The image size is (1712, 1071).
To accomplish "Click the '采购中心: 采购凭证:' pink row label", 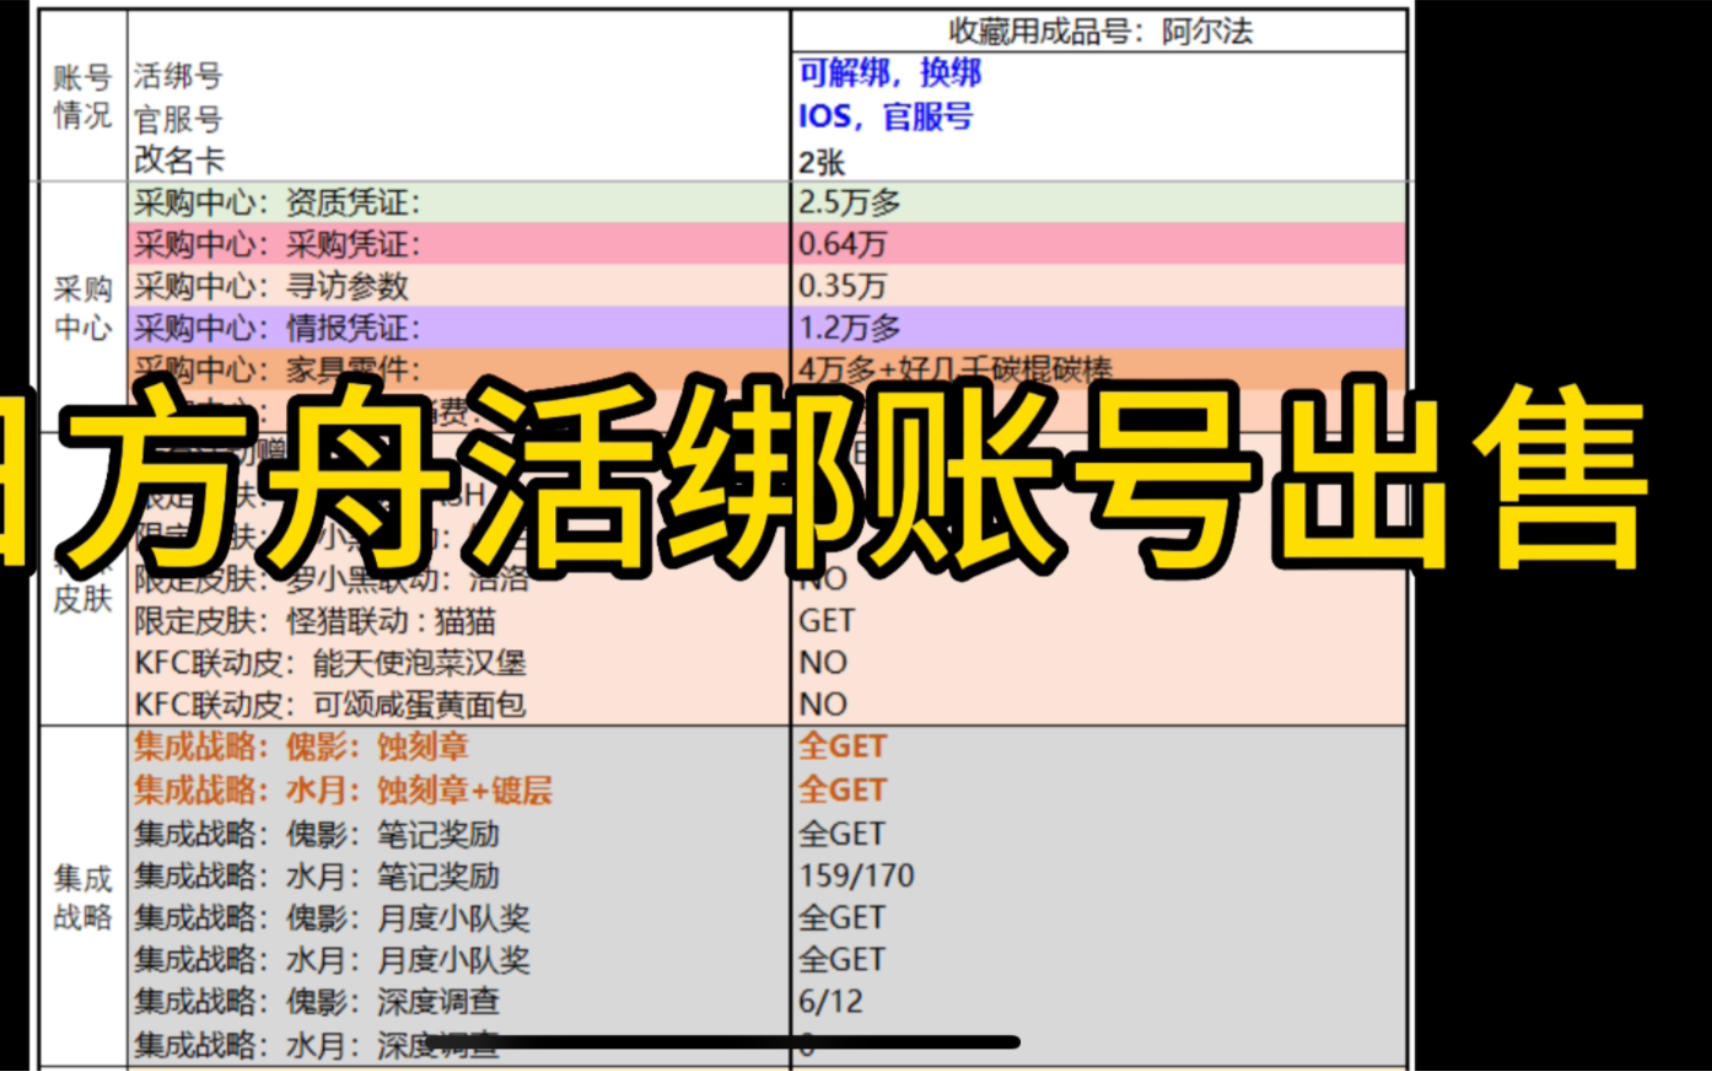I will coord(278,244).
